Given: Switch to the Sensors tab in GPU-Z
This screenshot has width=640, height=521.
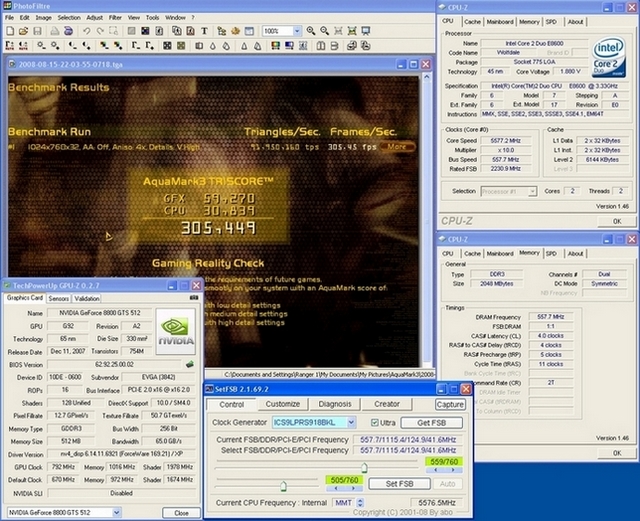Looking at the screenshot, I should 58,298.
